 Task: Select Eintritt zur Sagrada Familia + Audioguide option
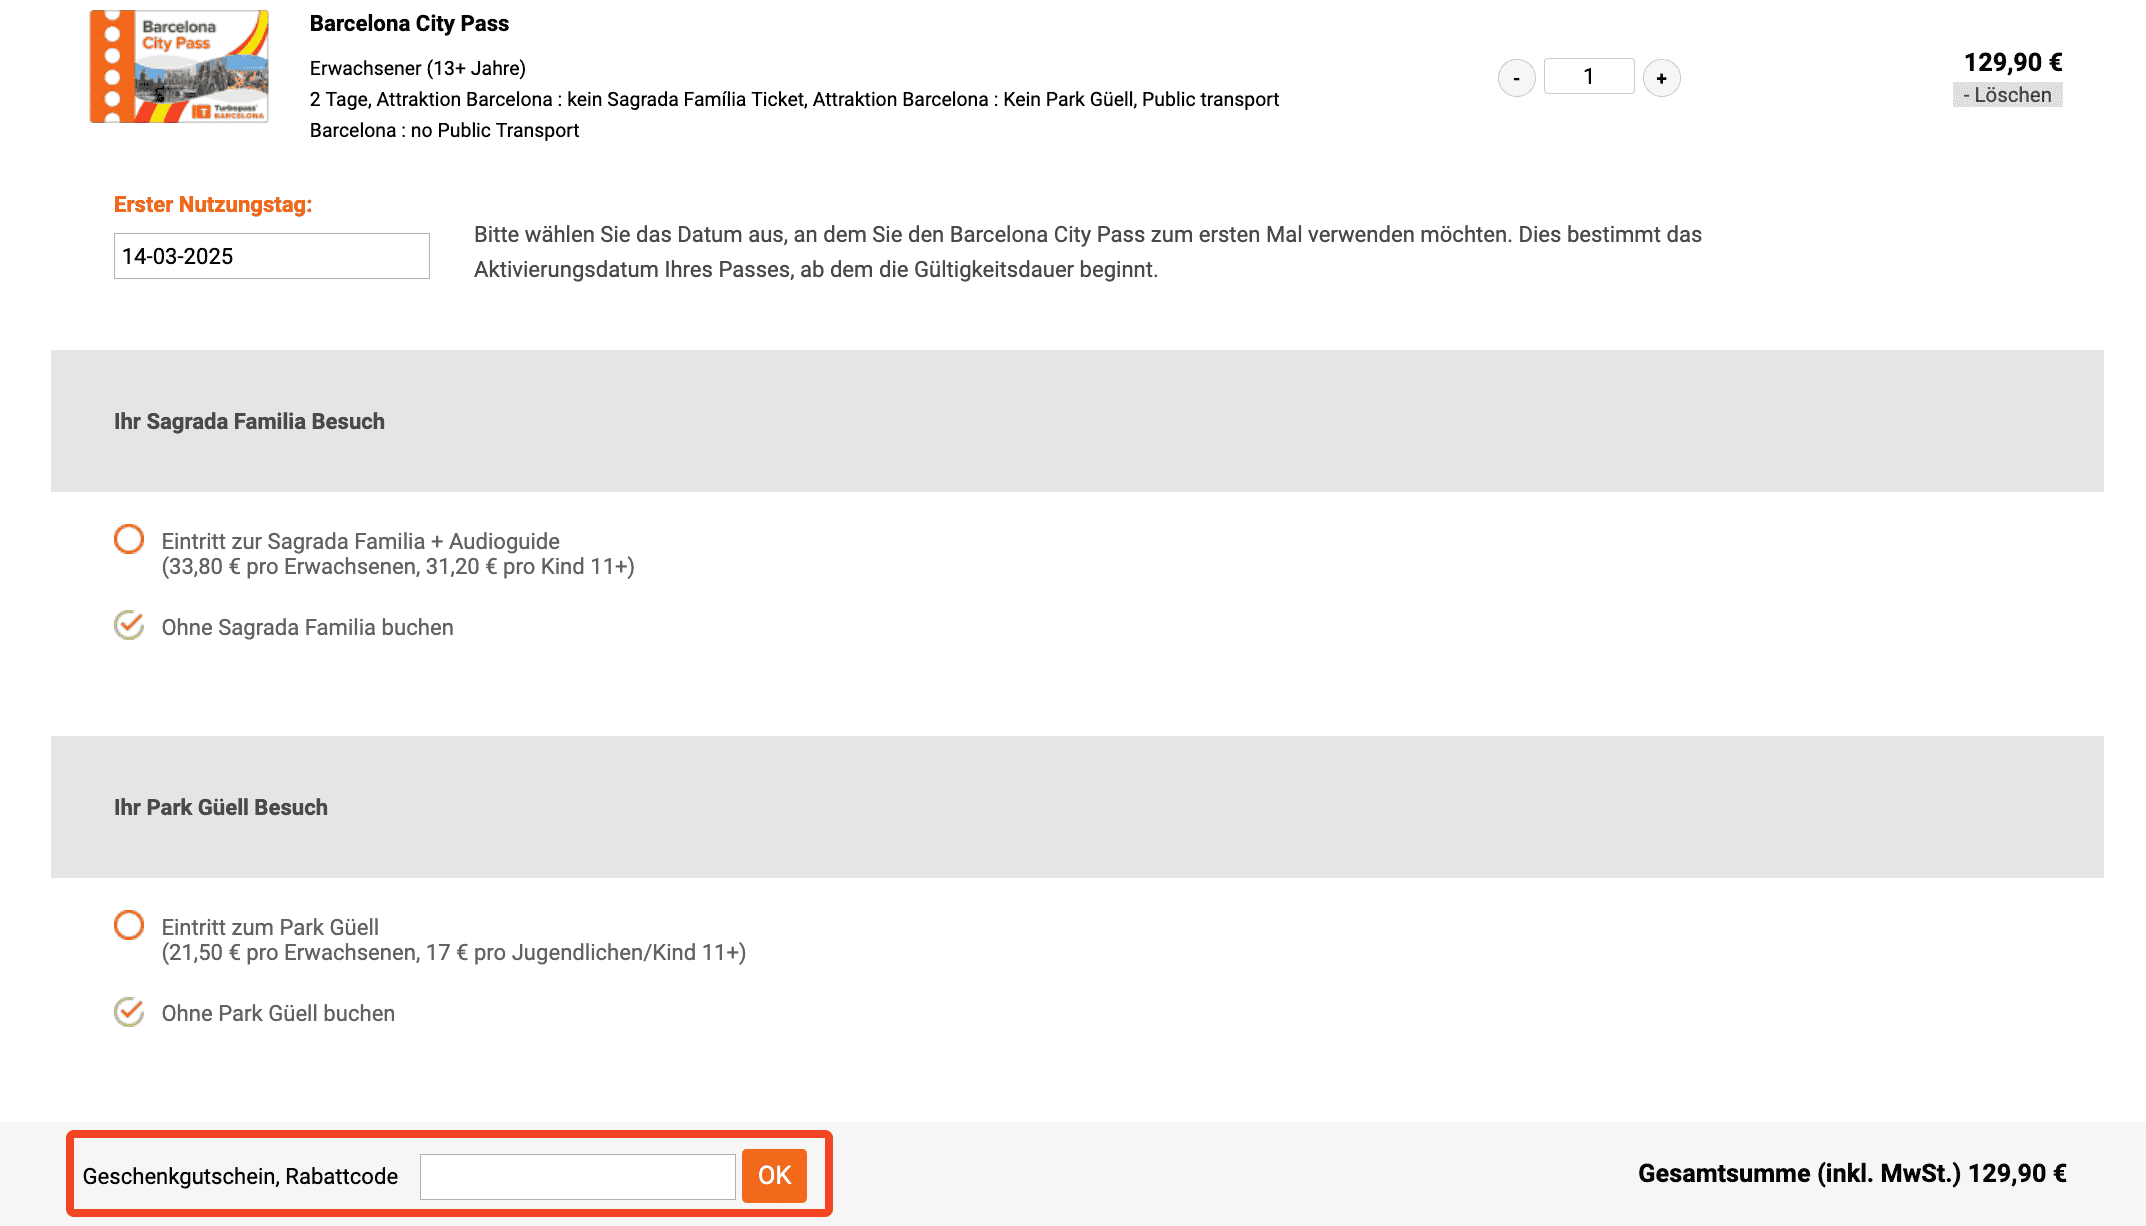pos(129,539)
